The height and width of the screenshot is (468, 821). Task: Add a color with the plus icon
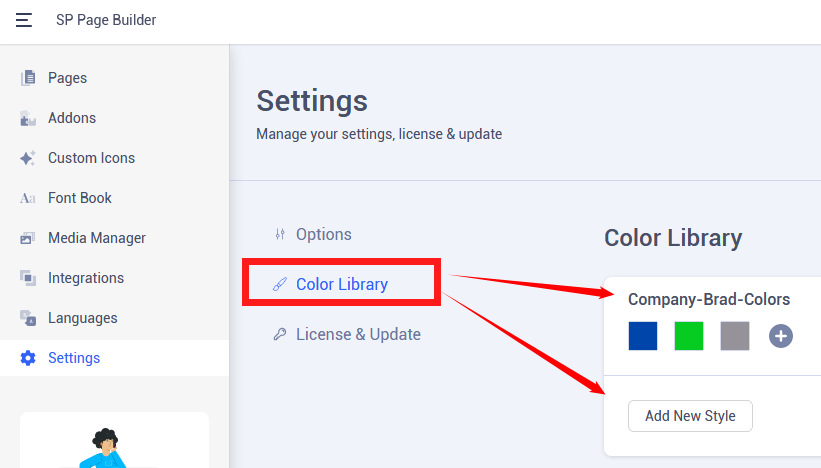click(781, 336)
